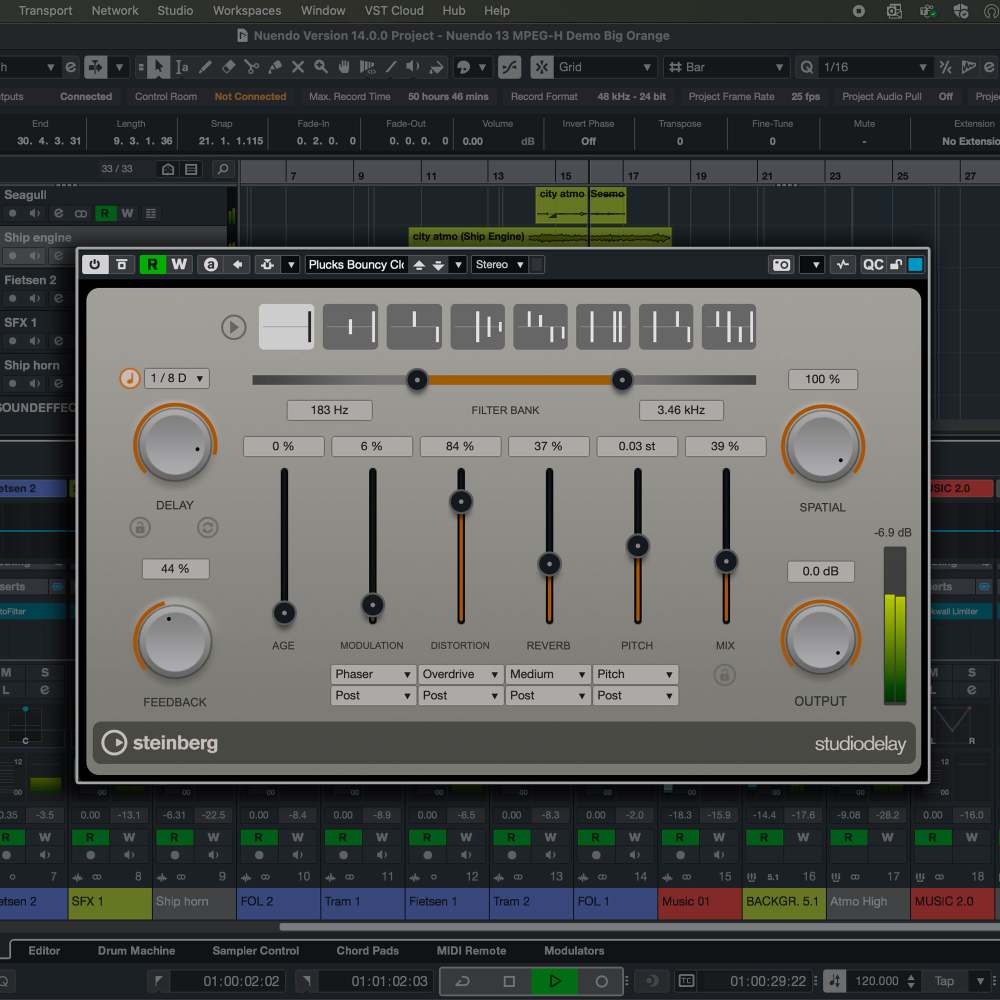The image size is (1000, 1000).
Task: Click the delay pattern preview play icon
Action: pyautogui.click(x=234, y=327)
